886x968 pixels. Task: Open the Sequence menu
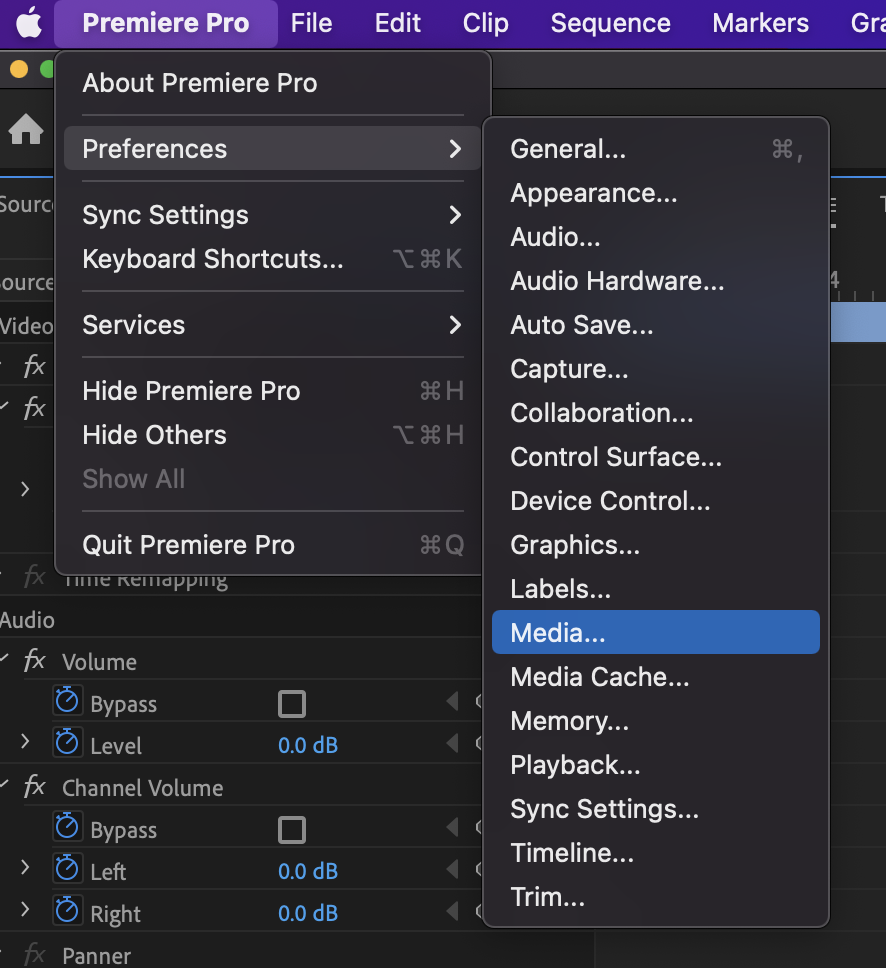610,23
